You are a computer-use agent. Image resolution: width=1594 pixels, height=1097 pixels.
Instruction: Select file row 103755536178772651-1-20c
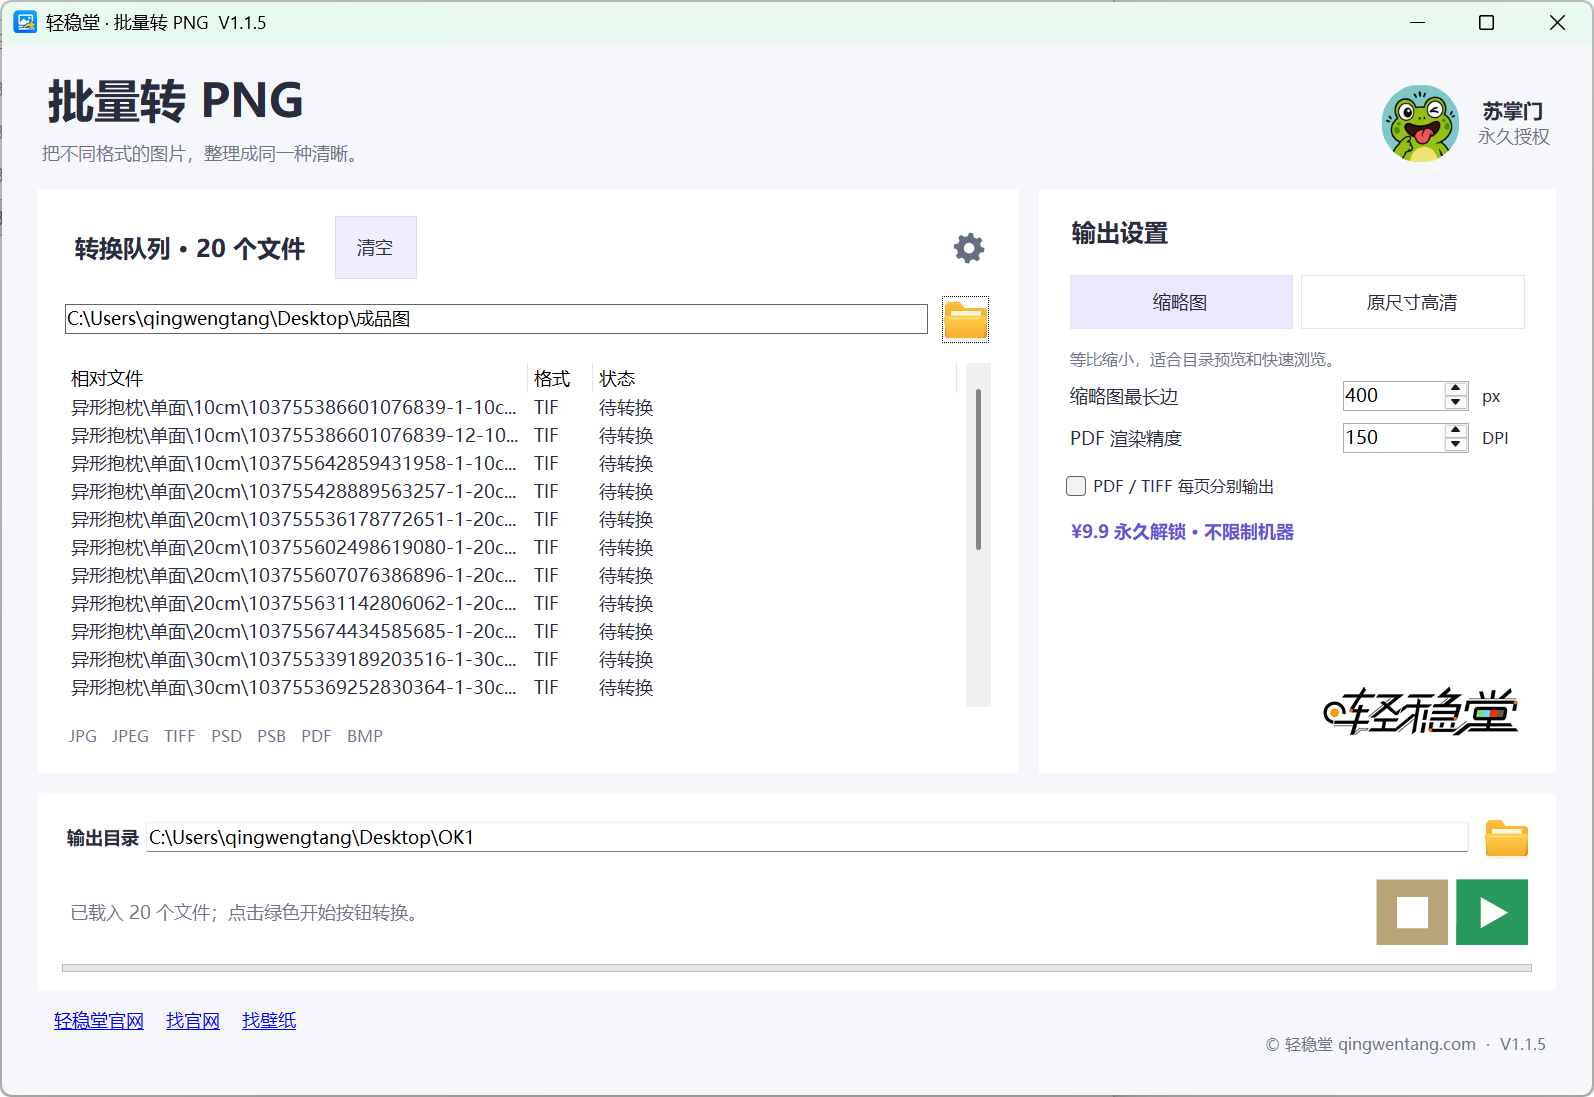pos(511,520)
